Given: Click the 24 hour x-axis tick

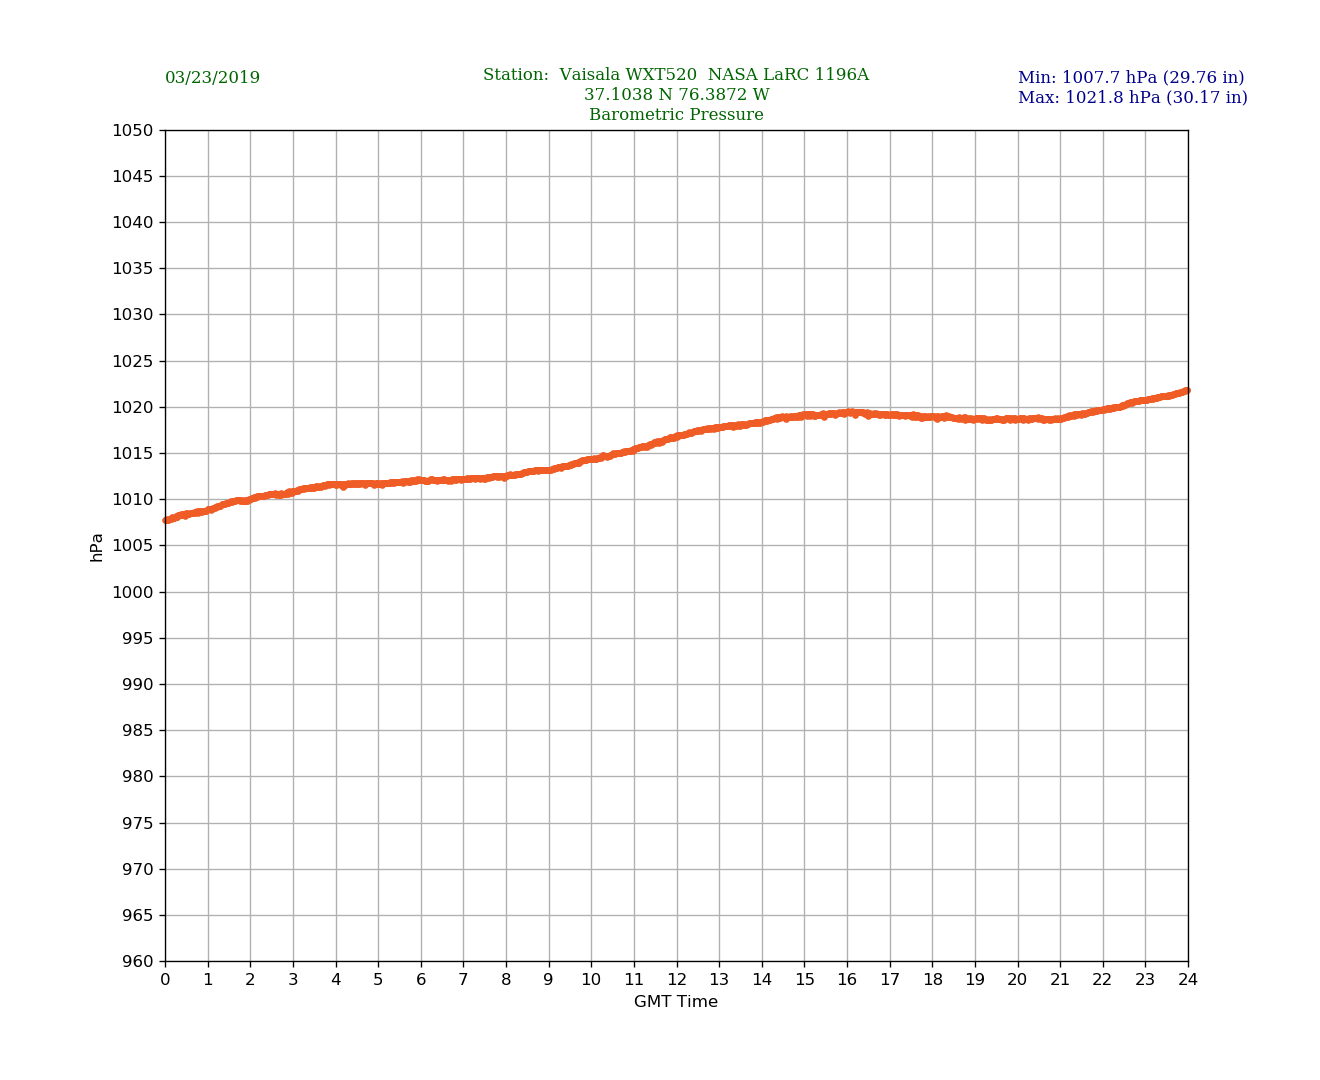Looking at the screenshot, I should (x=1188, y=980).
